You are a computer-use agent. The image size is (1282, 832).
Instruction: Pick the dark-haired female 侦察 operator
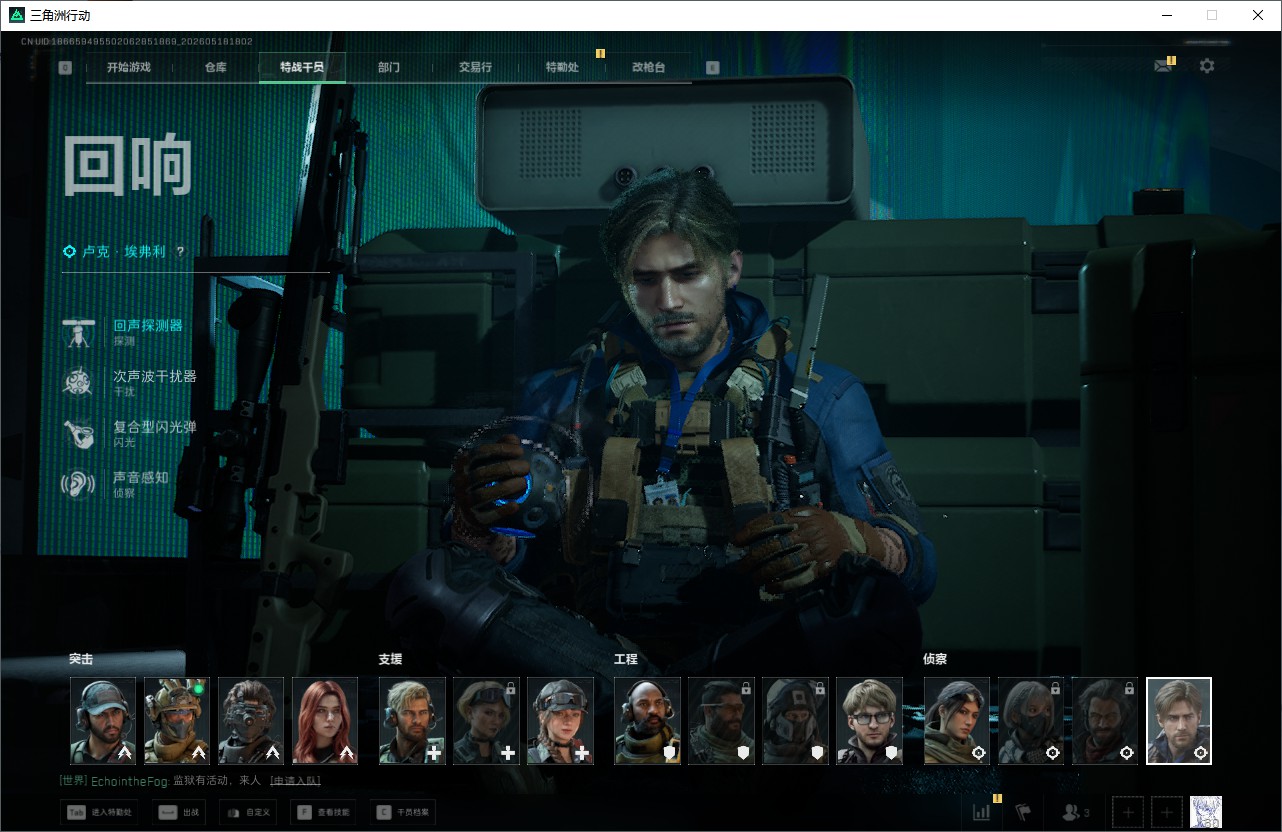pyautogui.click(x=957, y=721)
